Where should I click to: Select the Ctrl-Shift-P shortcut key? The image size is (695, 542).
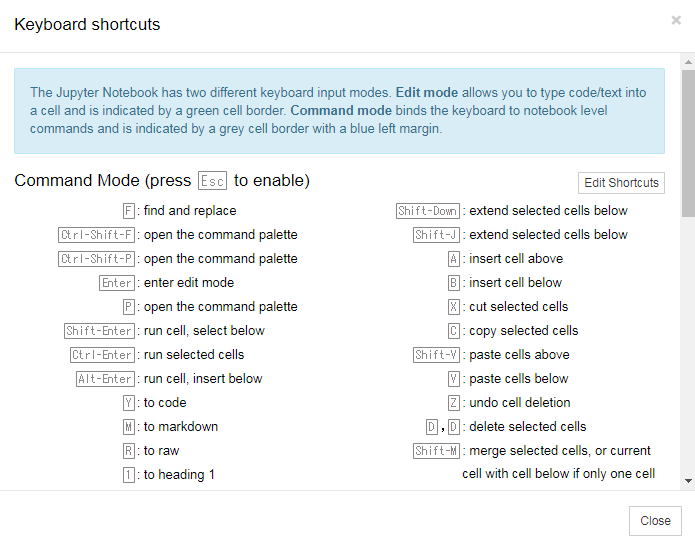point(96,259)
